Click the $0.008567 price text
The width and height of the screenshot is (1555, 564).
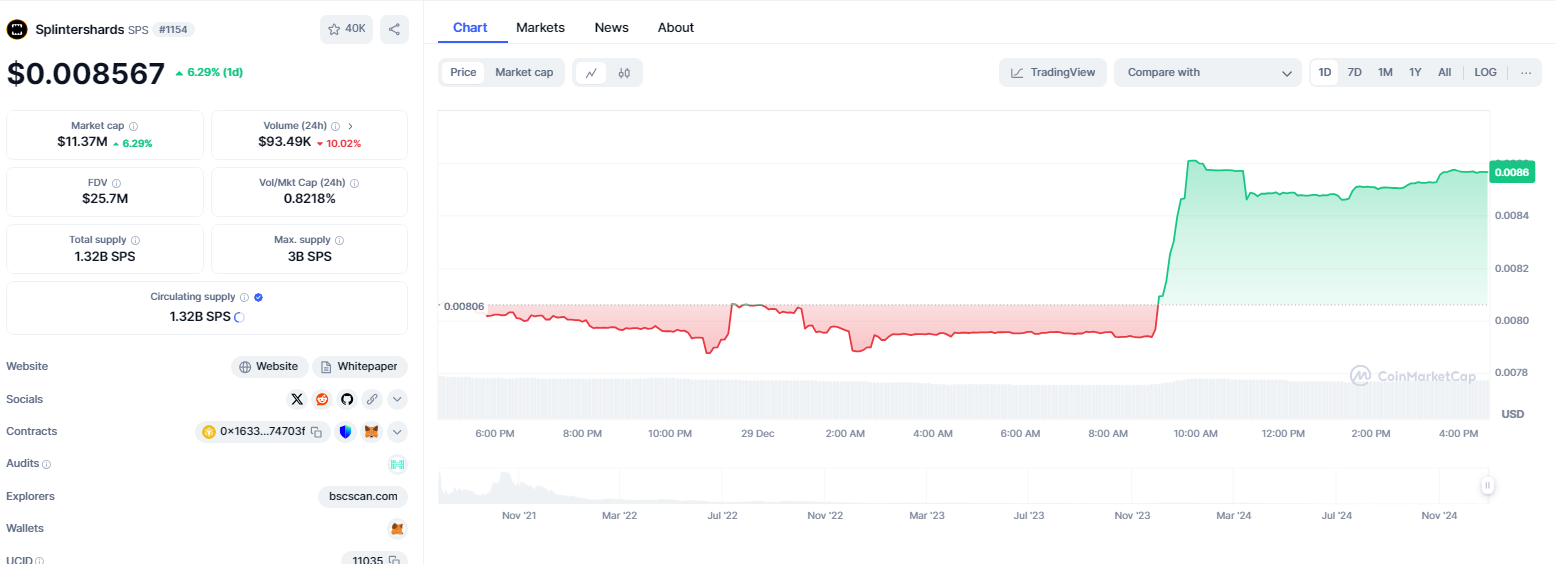86,74
